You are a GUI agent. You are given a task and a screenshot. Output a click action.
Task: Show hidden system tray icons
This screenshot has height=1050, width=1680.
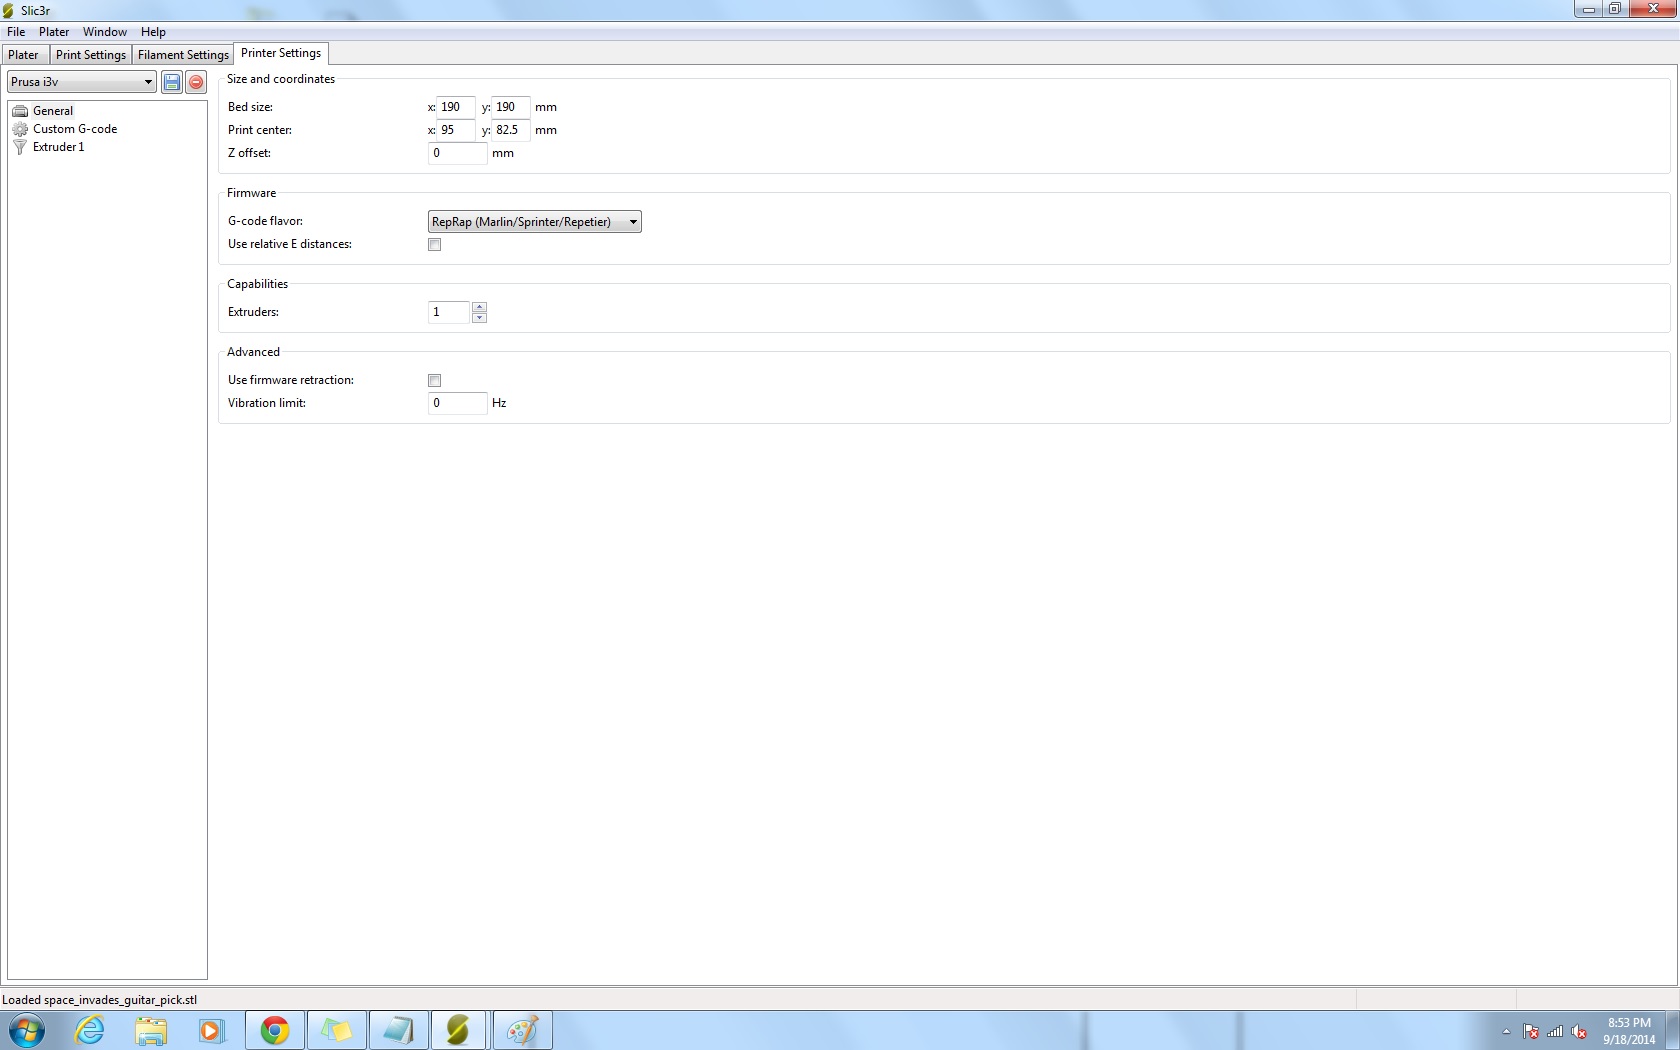1506,1031
